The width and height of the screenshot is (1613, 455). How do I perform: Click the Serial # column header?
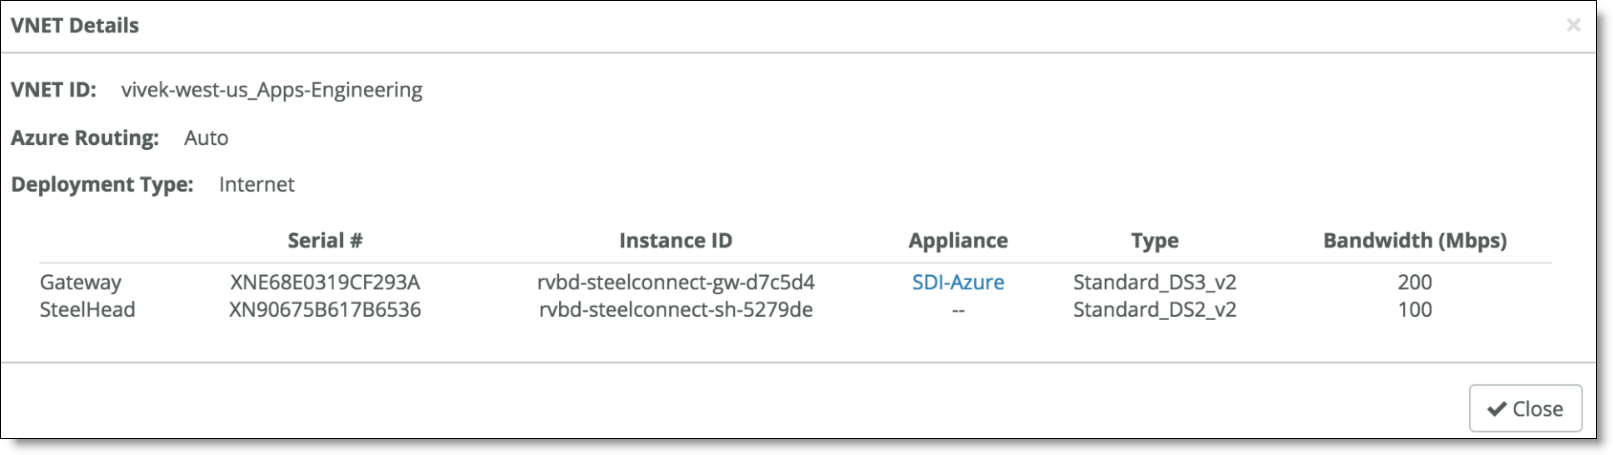click(x=325, y=240)
